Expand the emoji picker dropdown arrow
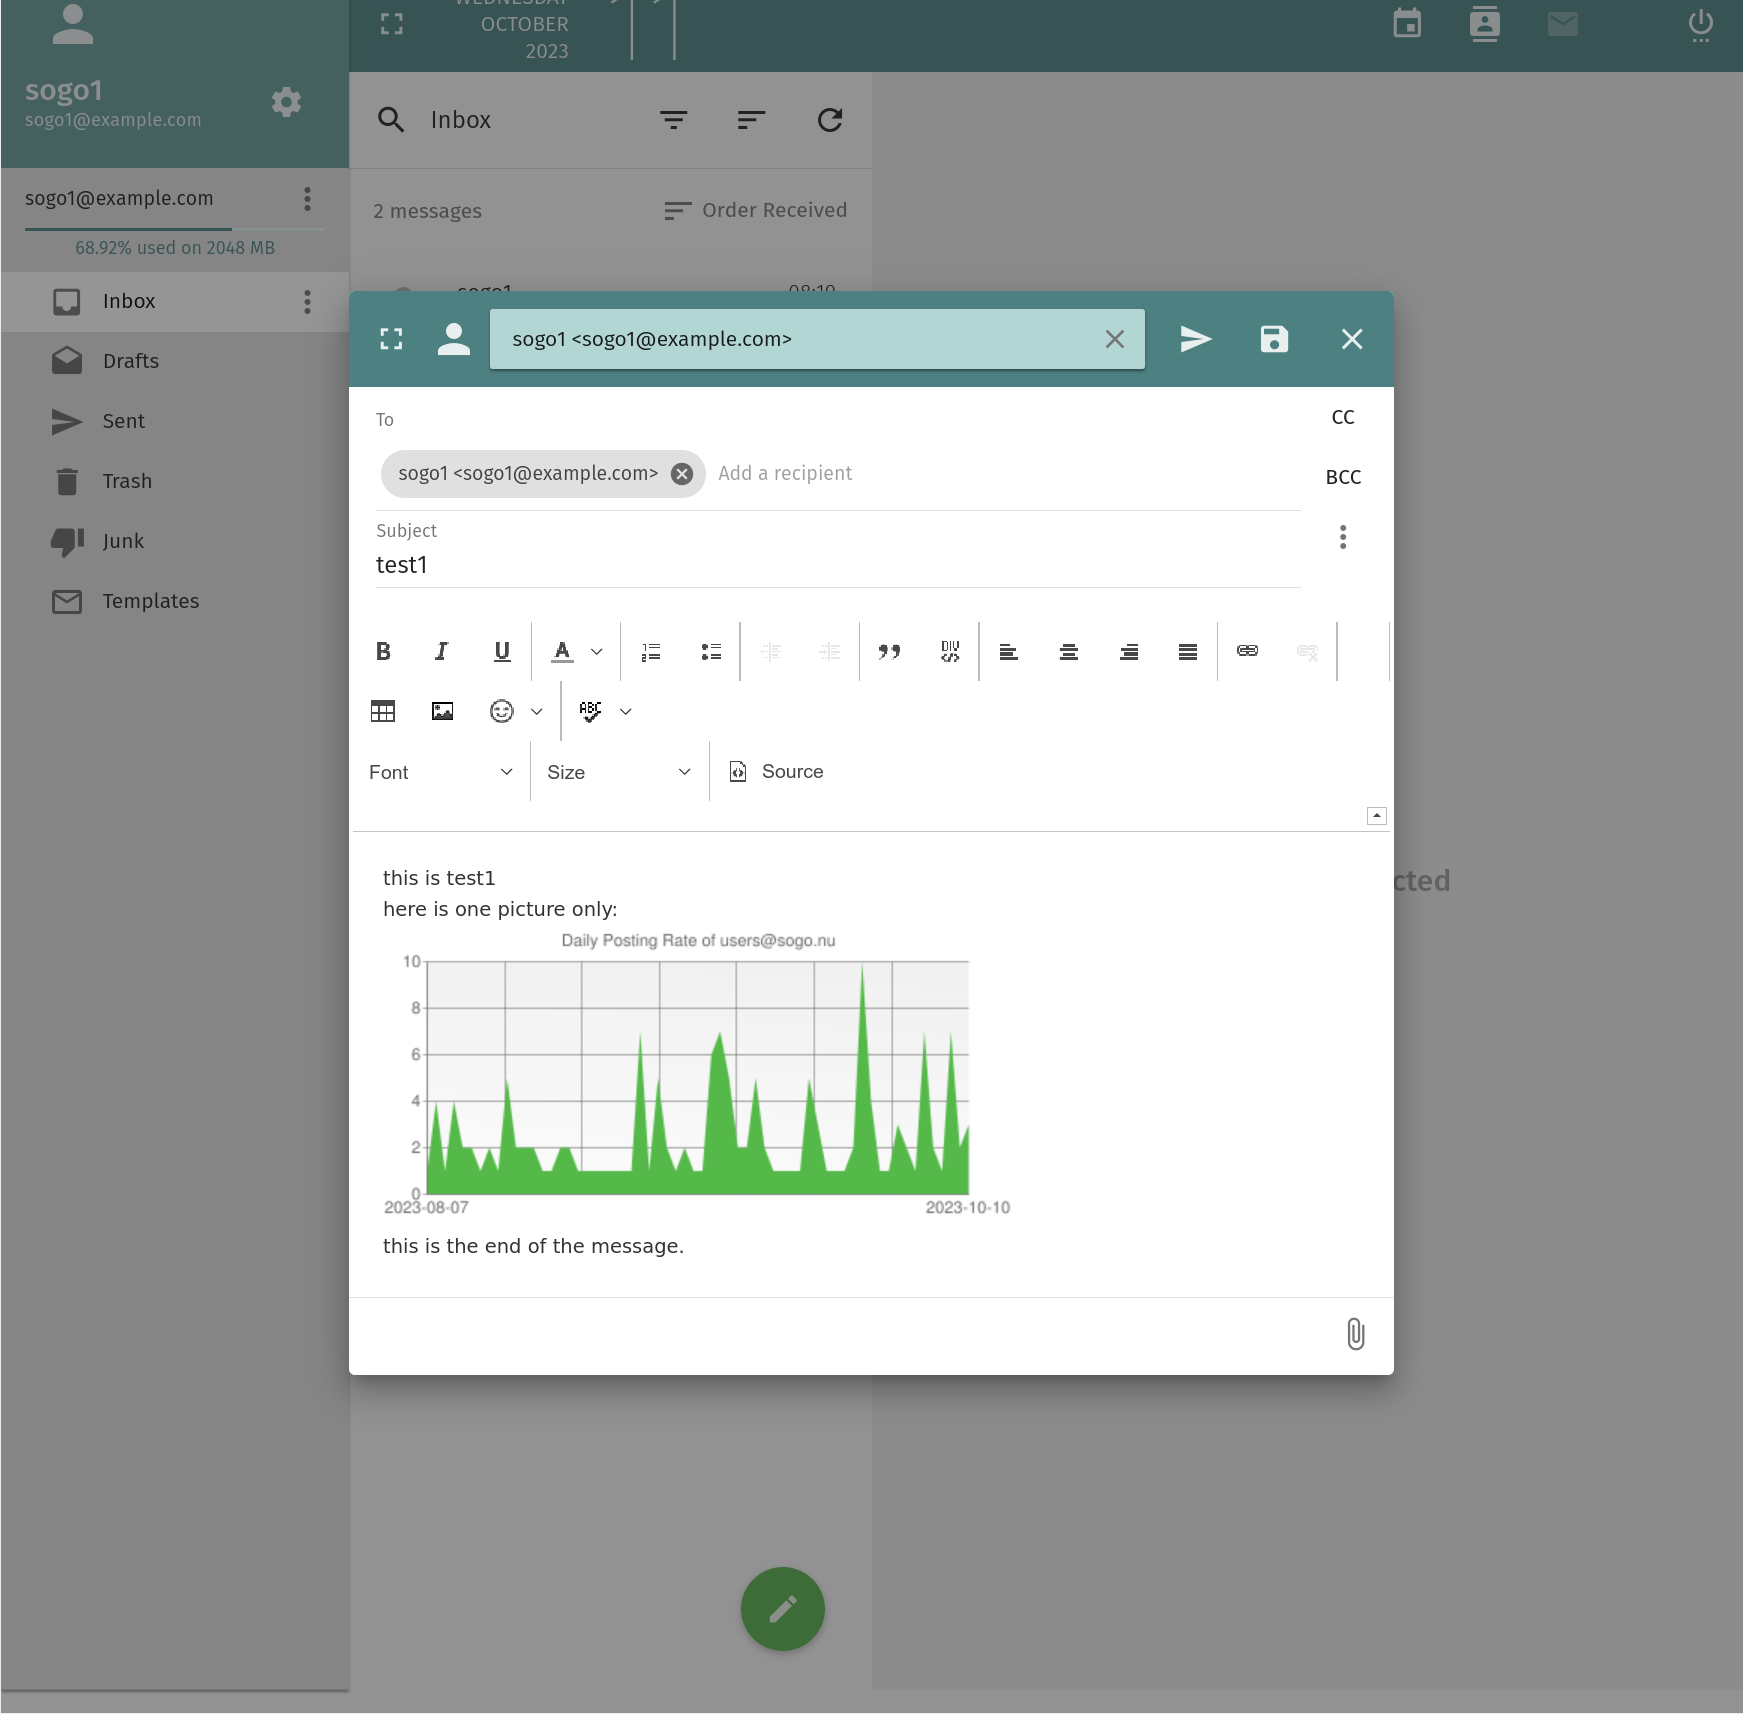Screen dimensions: 1743x1714 click(x=537, y=712)
